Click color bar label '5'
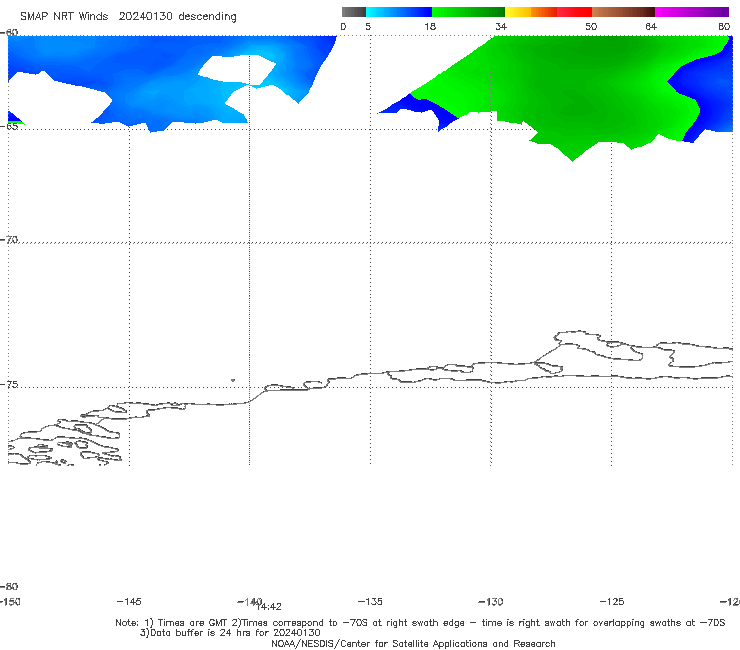Viewport: 740px width, 650px height. click(368, 26)
